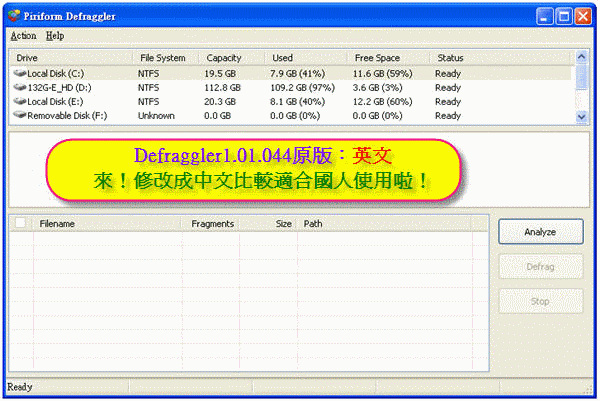
Task: Sort drives by the Drive column header
Action: 70,58
